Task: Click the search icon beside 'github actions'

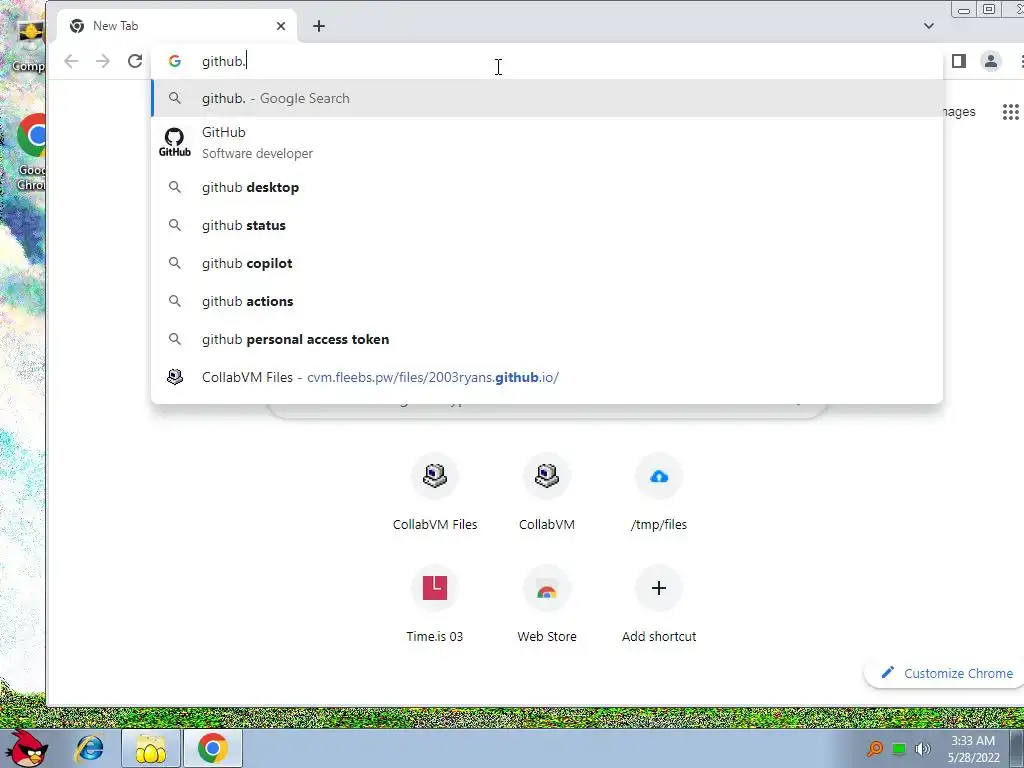Action: coord(174,301)
